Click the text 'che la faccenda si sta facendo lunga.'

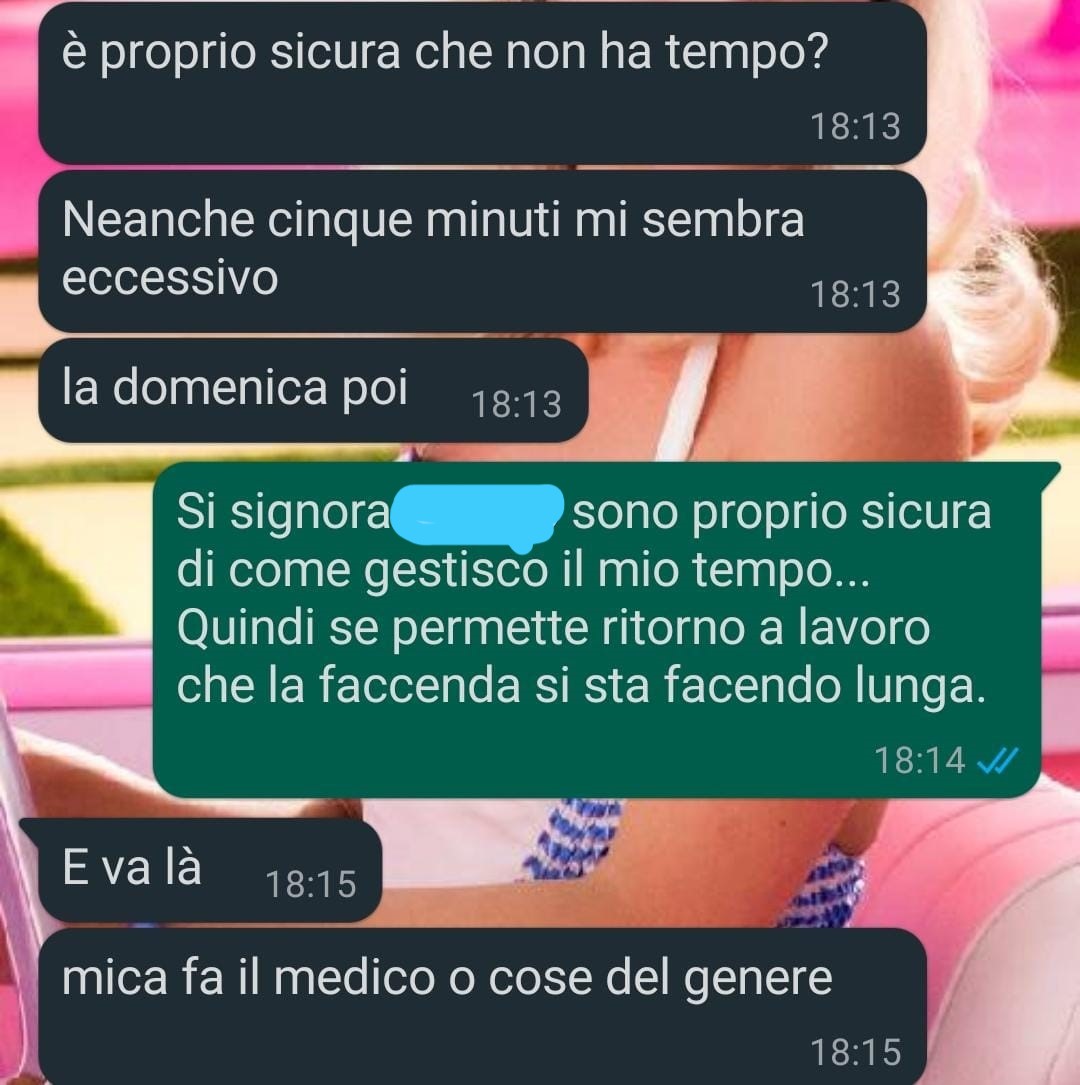581,686
